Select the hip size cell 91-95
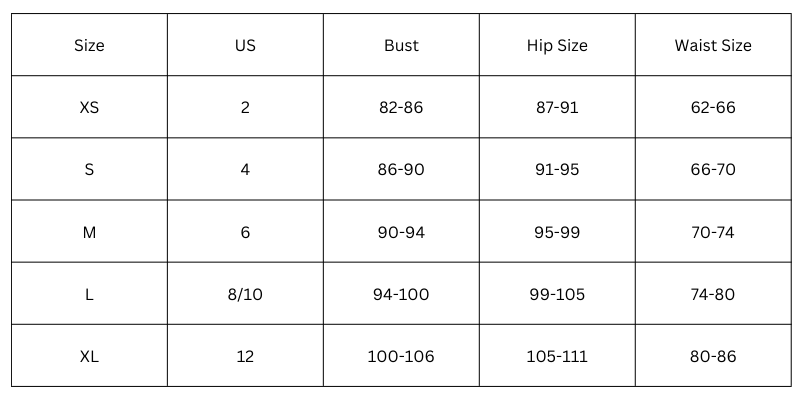The image size is (800, 400). click(557, 169)
